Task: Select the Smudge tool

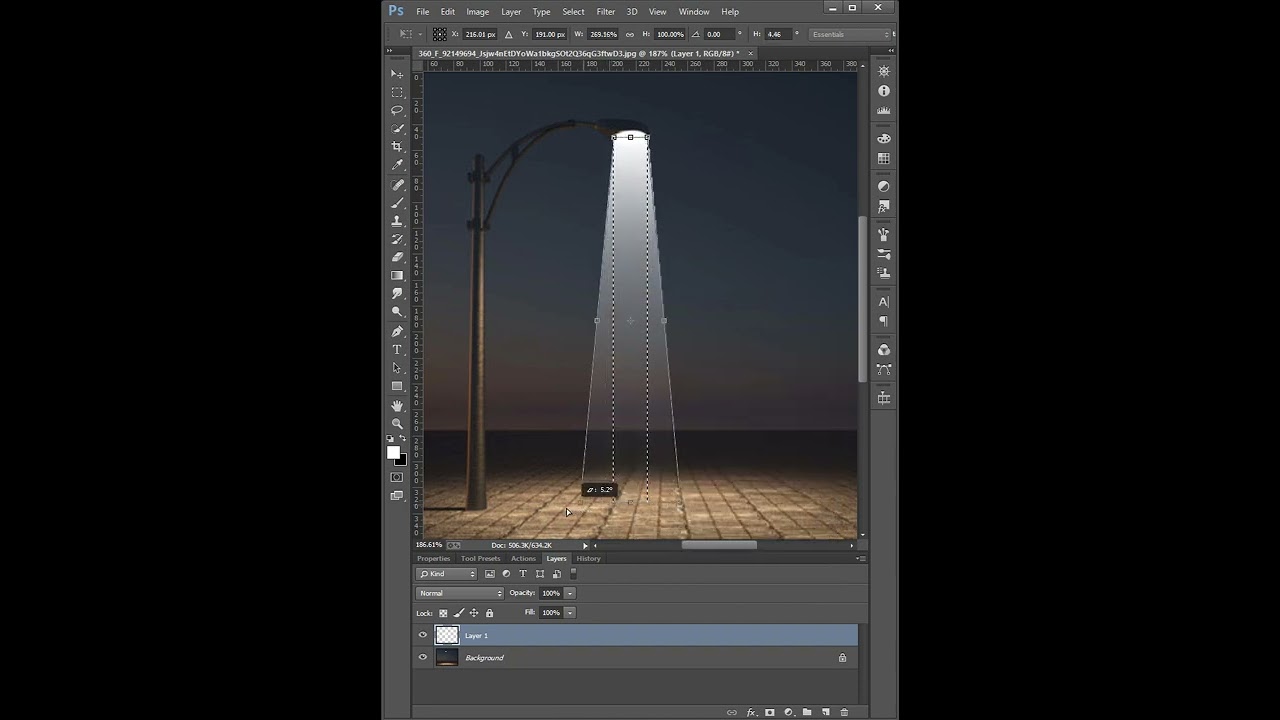Action: [397, 294]
